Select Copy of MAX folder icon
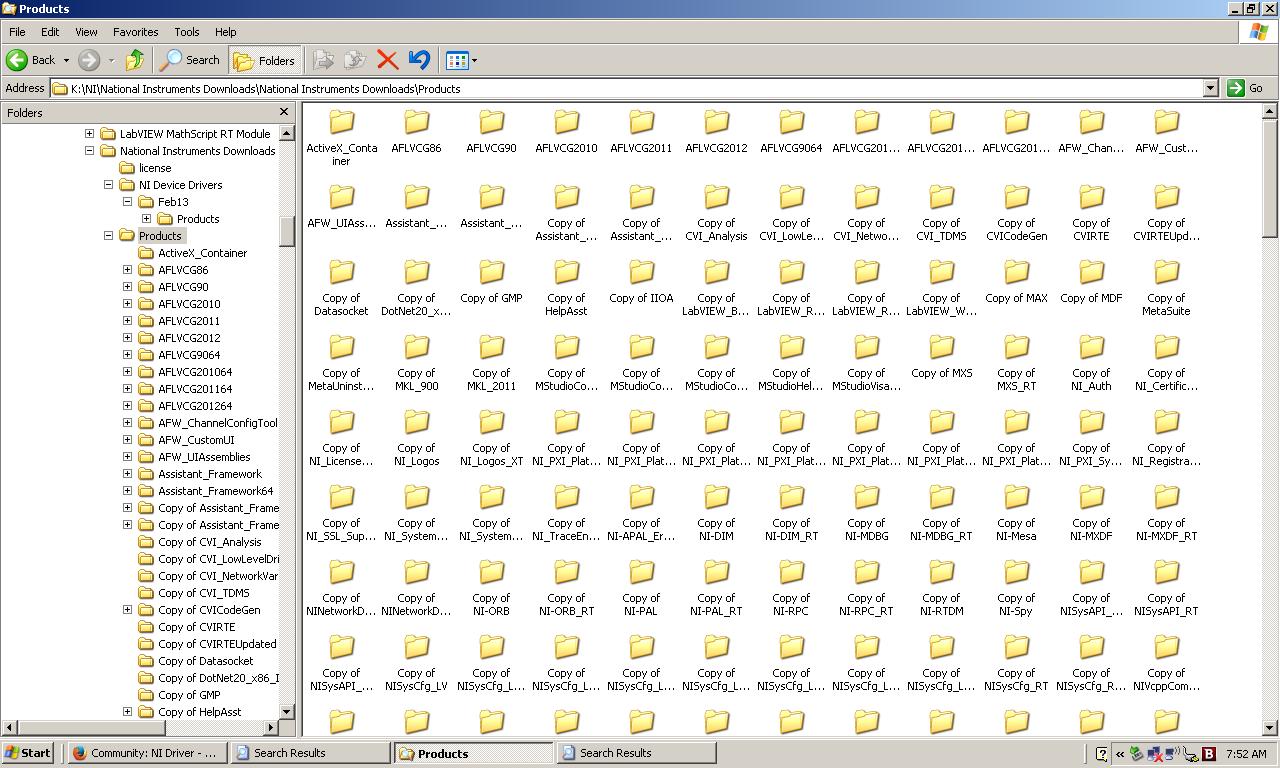1280x768 pixels. [1016, 272]
